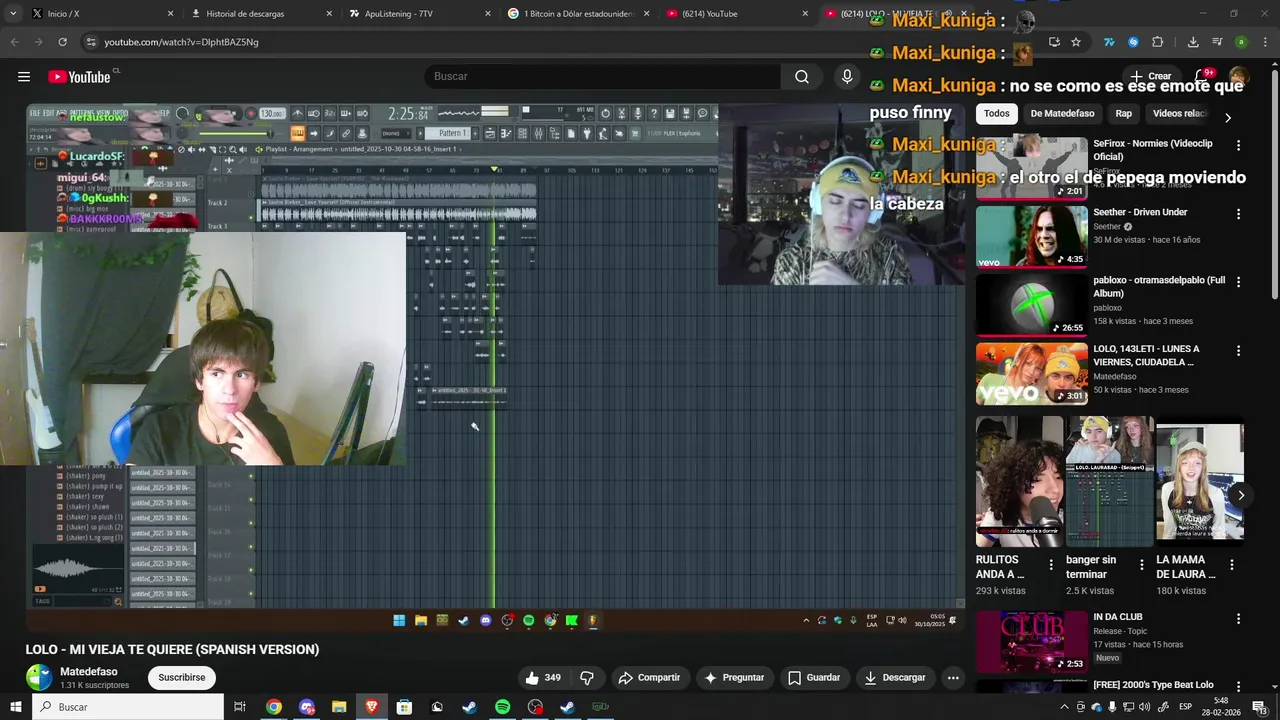The height and width of the screenshot is (720, 1280).
Task: Open browser downloads icon
Action: (1193, 42)
